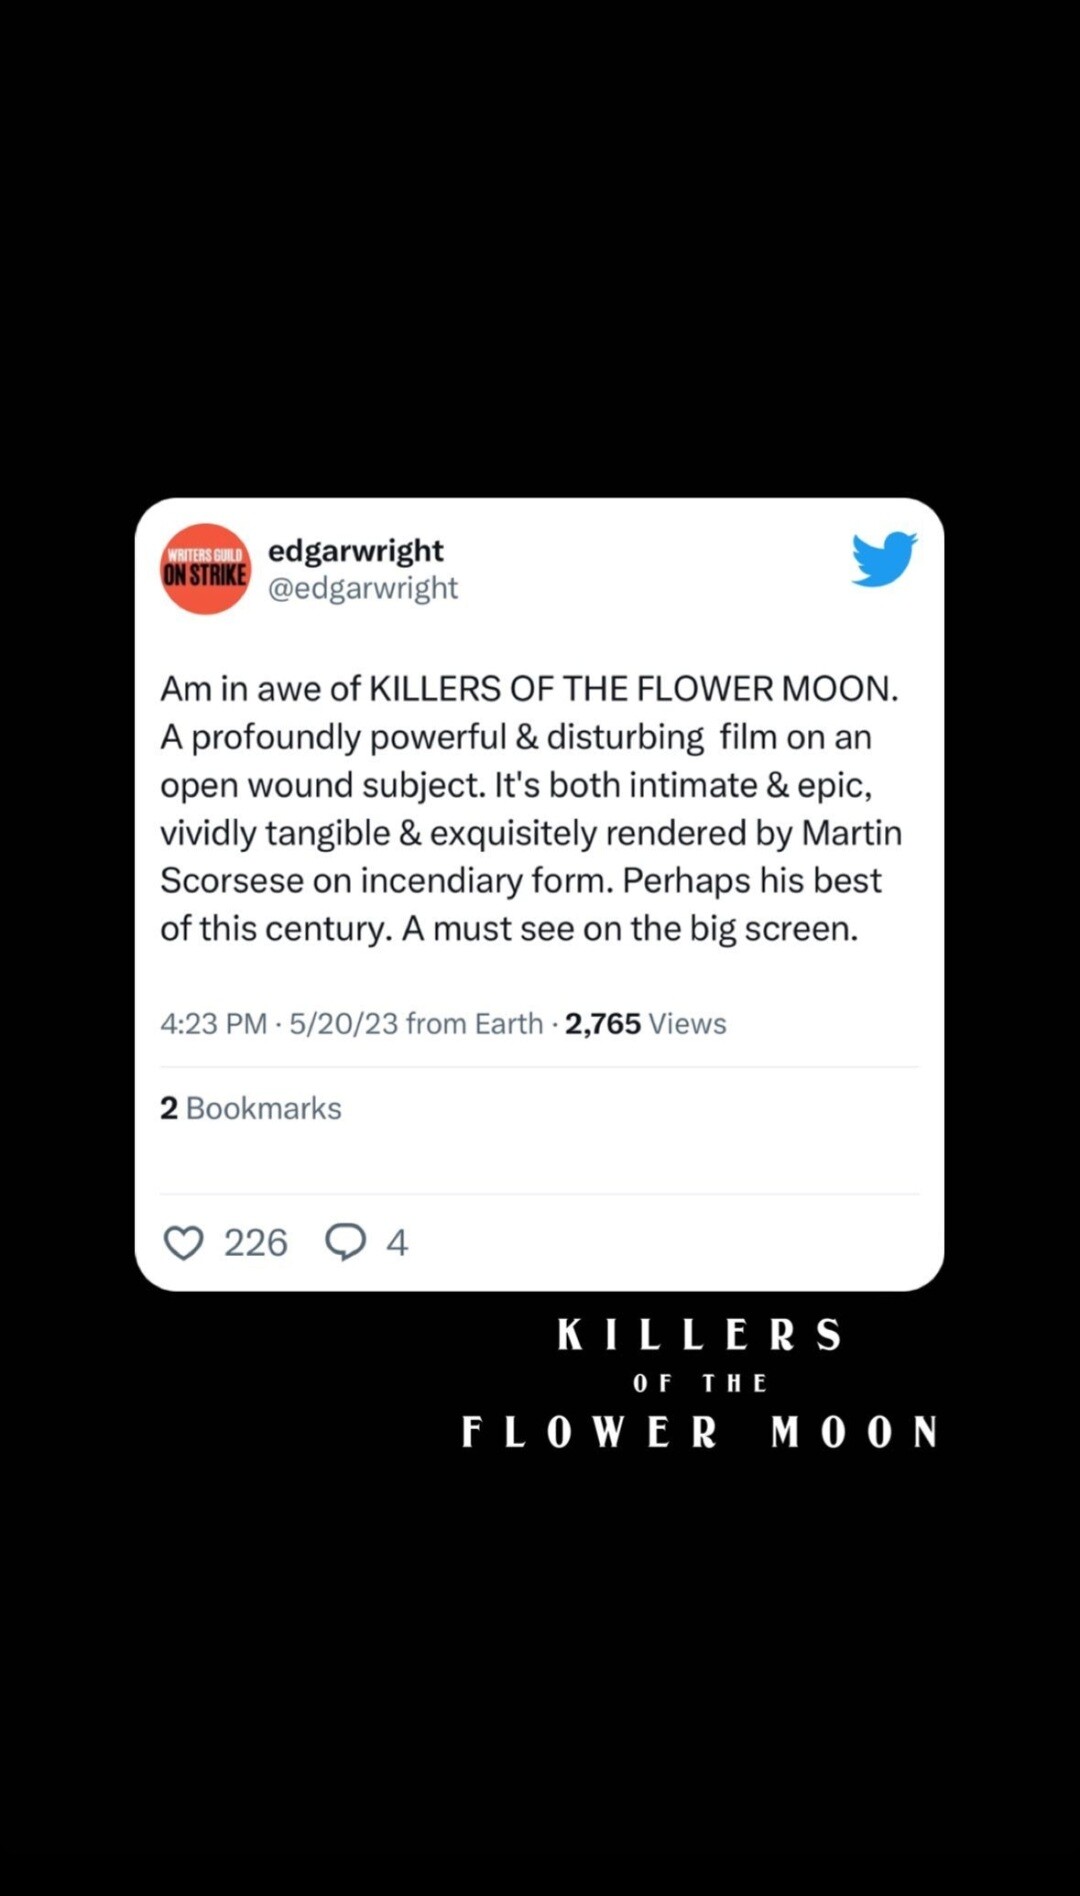Screen dimensions: 1080x1896
Task: Like the tweet with the heart icon
Action: (183, 1243)
